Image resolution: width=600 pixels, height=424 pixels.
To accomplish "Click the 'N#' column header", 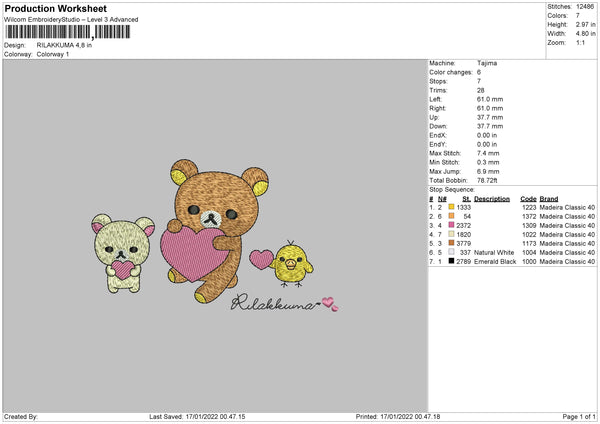I will coord(442,199).
